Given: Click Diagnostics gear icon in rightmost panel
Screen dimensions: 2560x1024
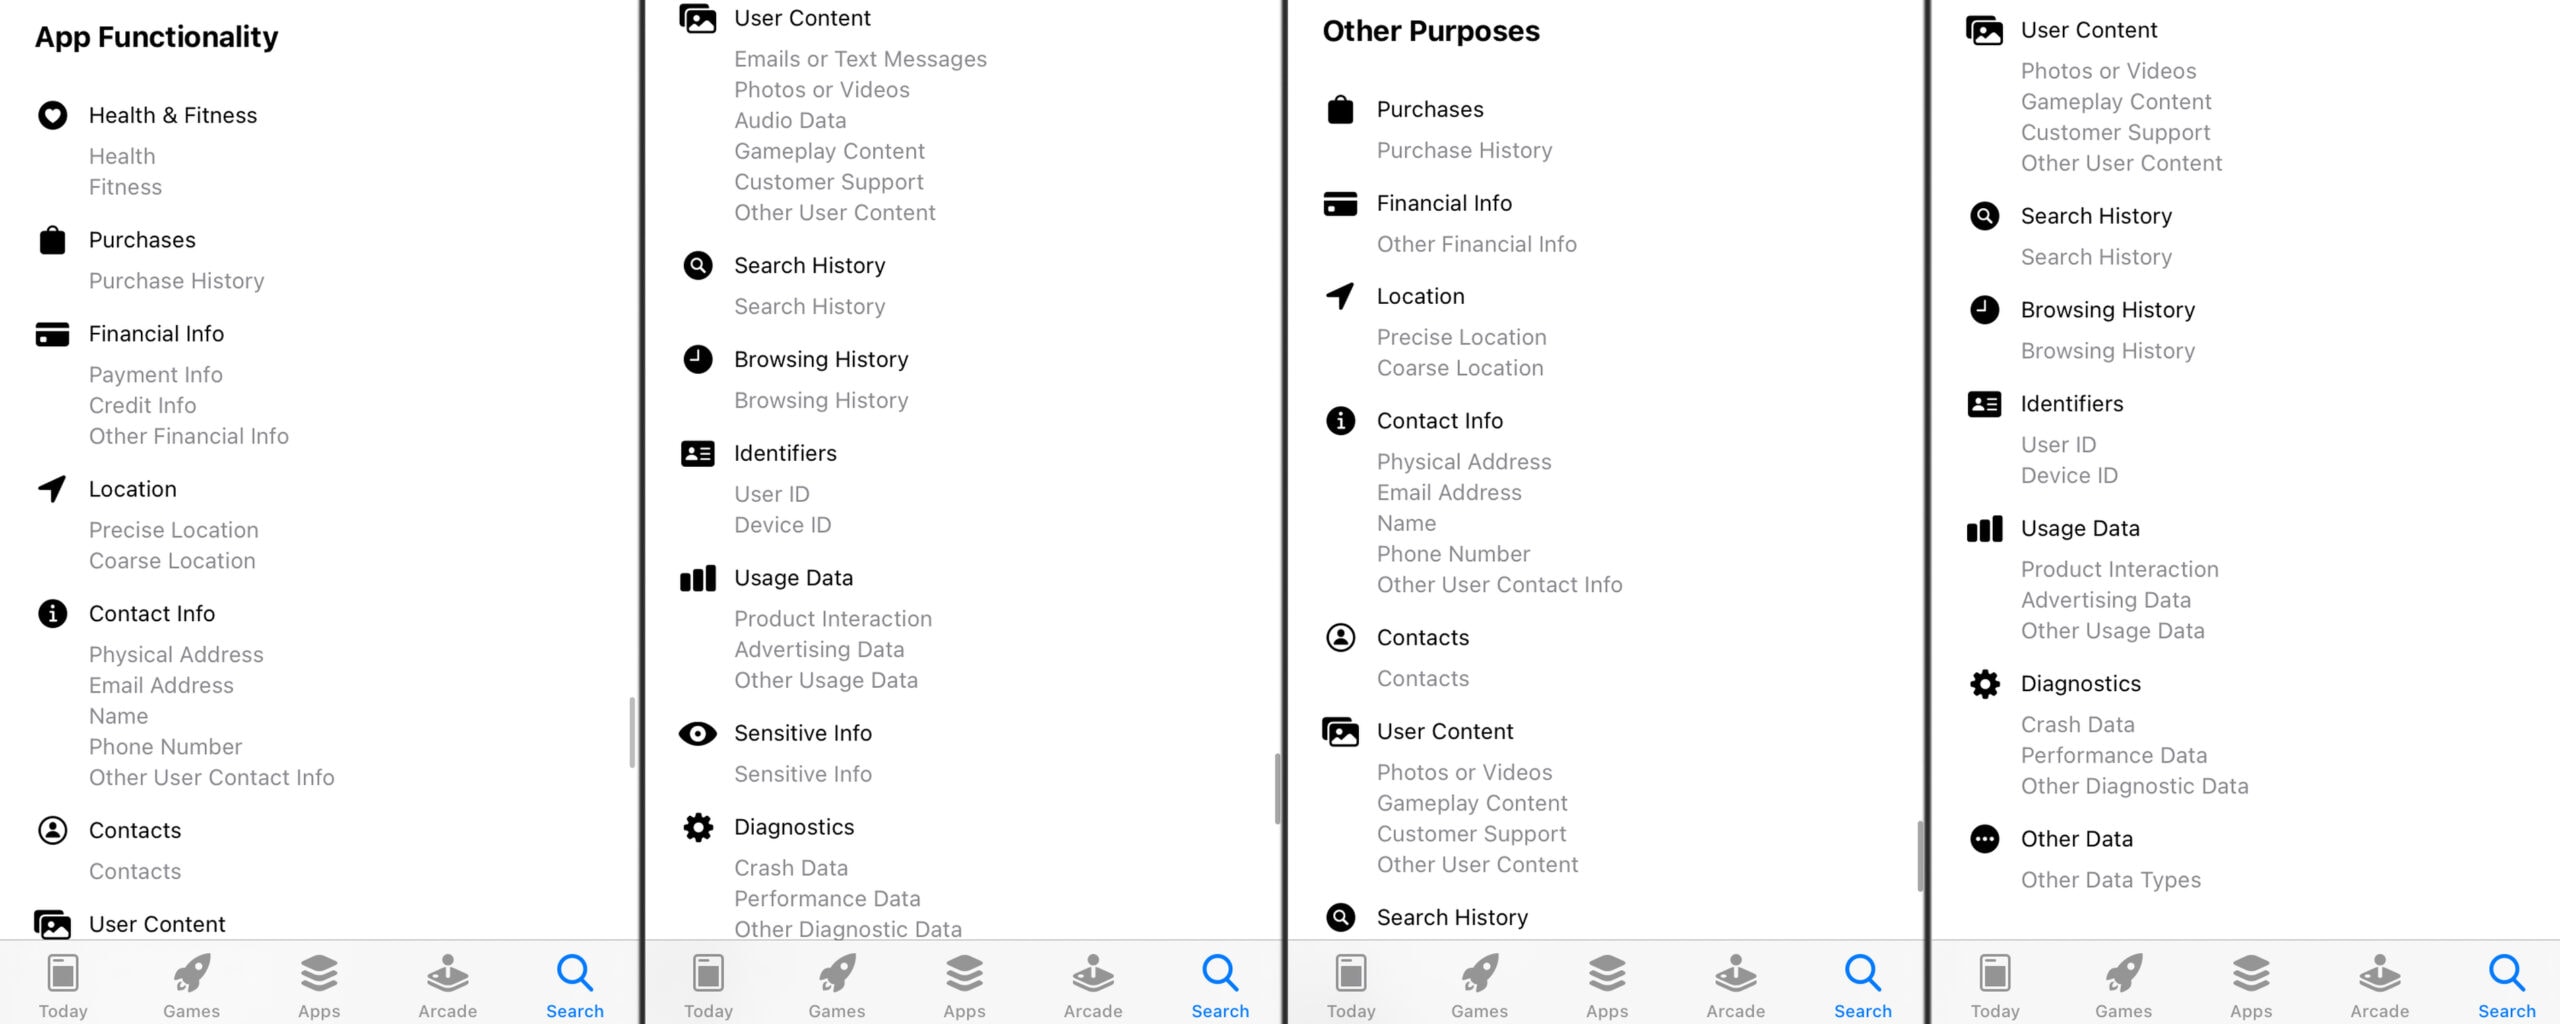Looking at the screenshot, I should 1984,684.
